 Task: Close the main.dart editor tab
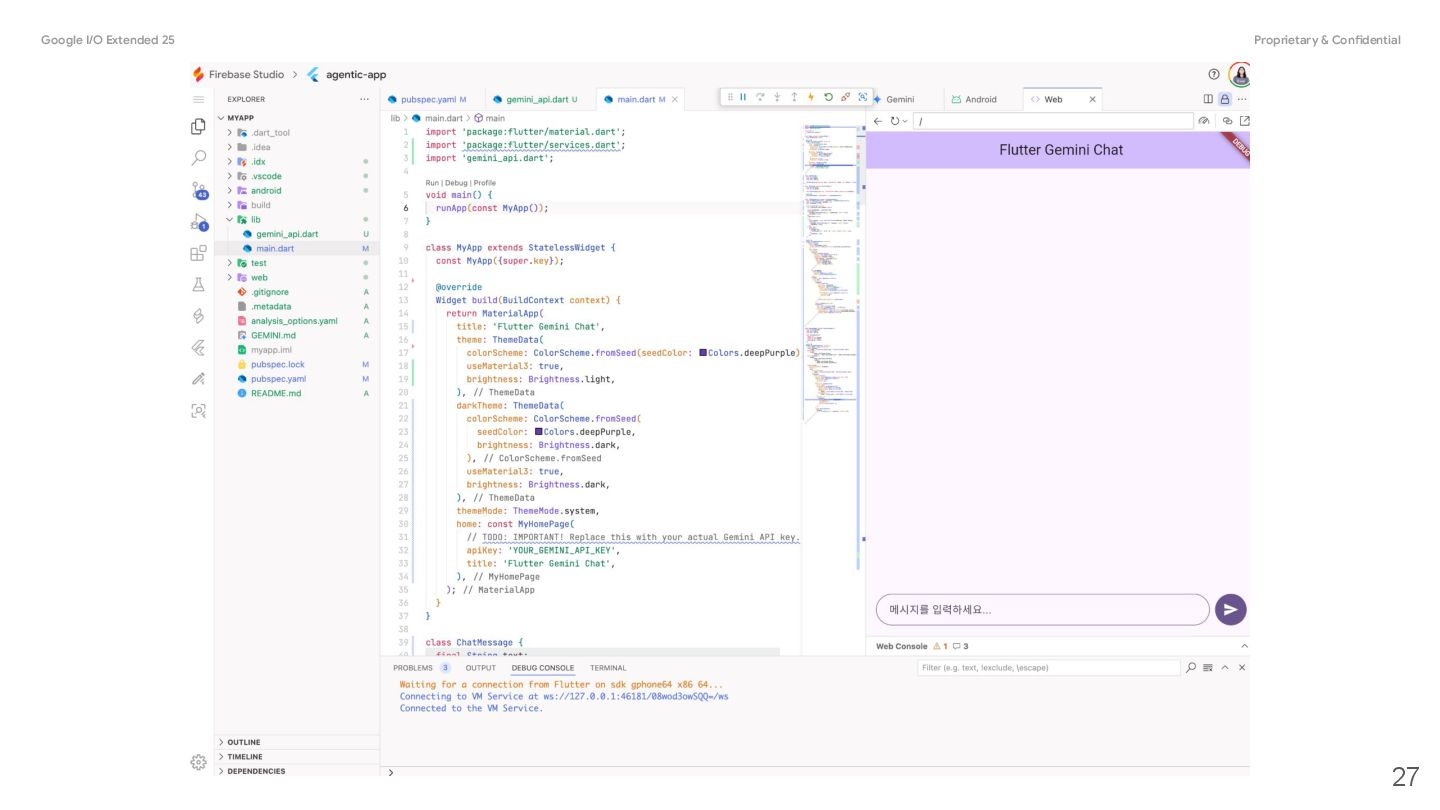[x=675, y=99]
